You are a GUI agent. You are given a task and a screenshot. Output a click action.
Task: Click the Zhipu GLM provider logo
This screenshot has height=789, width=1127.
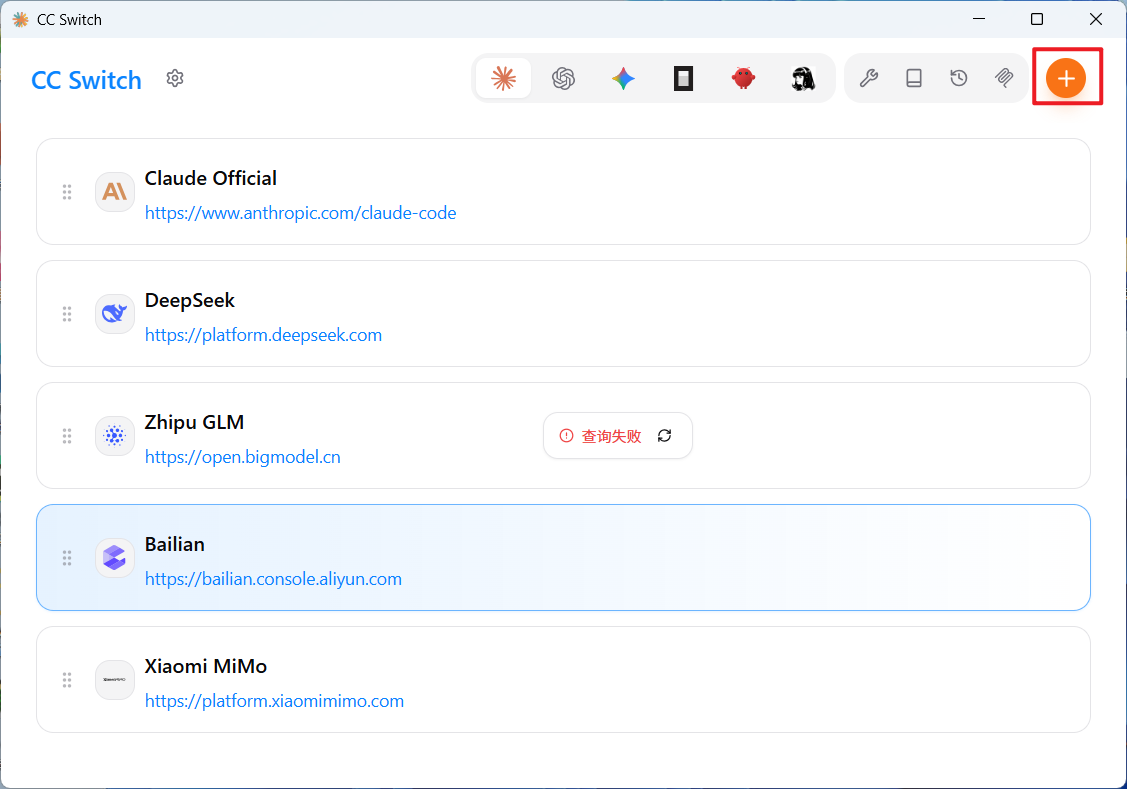[x=115, y=435]
